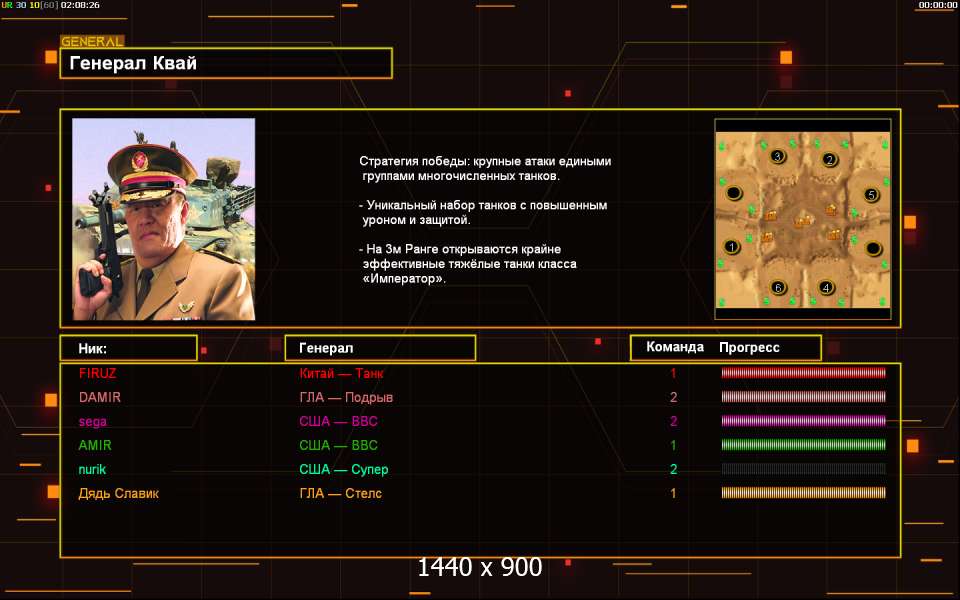Click AMIR's team number 1
960x600 pixels.
coord(673,445)
